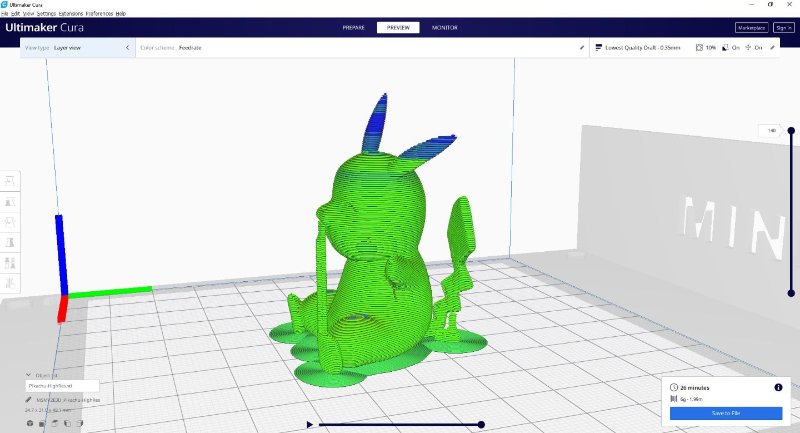Open the Edit menu
Viewport: 800px width, 433px height.
[x=15, y=14]
